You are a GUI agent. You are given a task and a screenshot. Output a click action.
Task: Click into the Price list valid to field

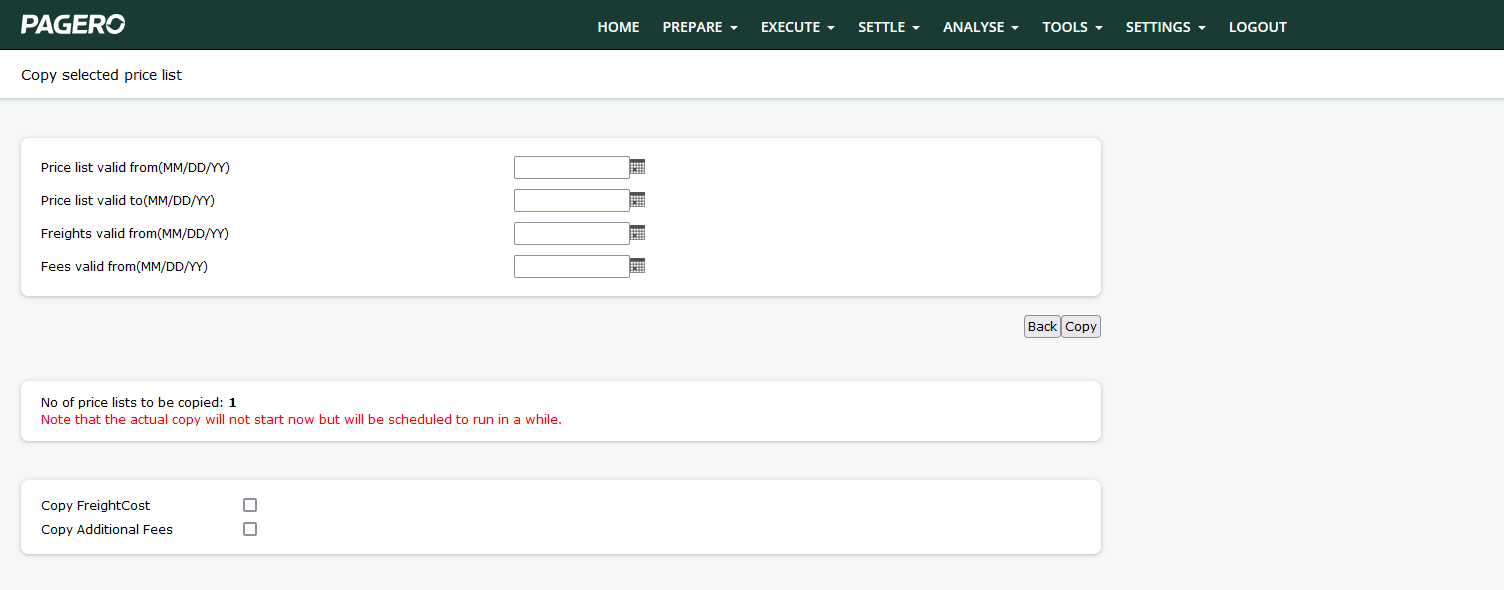[x=571, y=200]
